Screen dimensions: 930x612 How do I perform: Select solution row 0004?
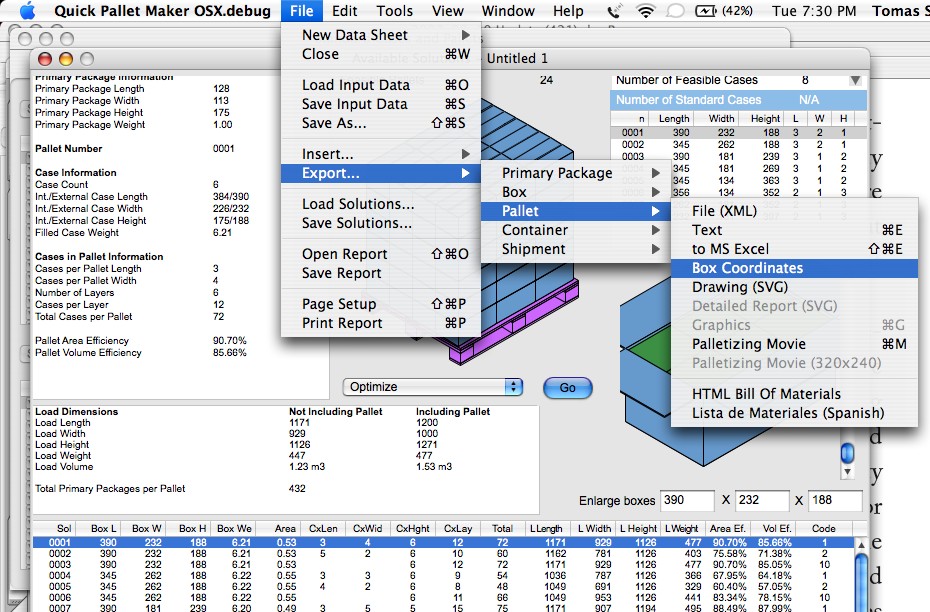443,576
